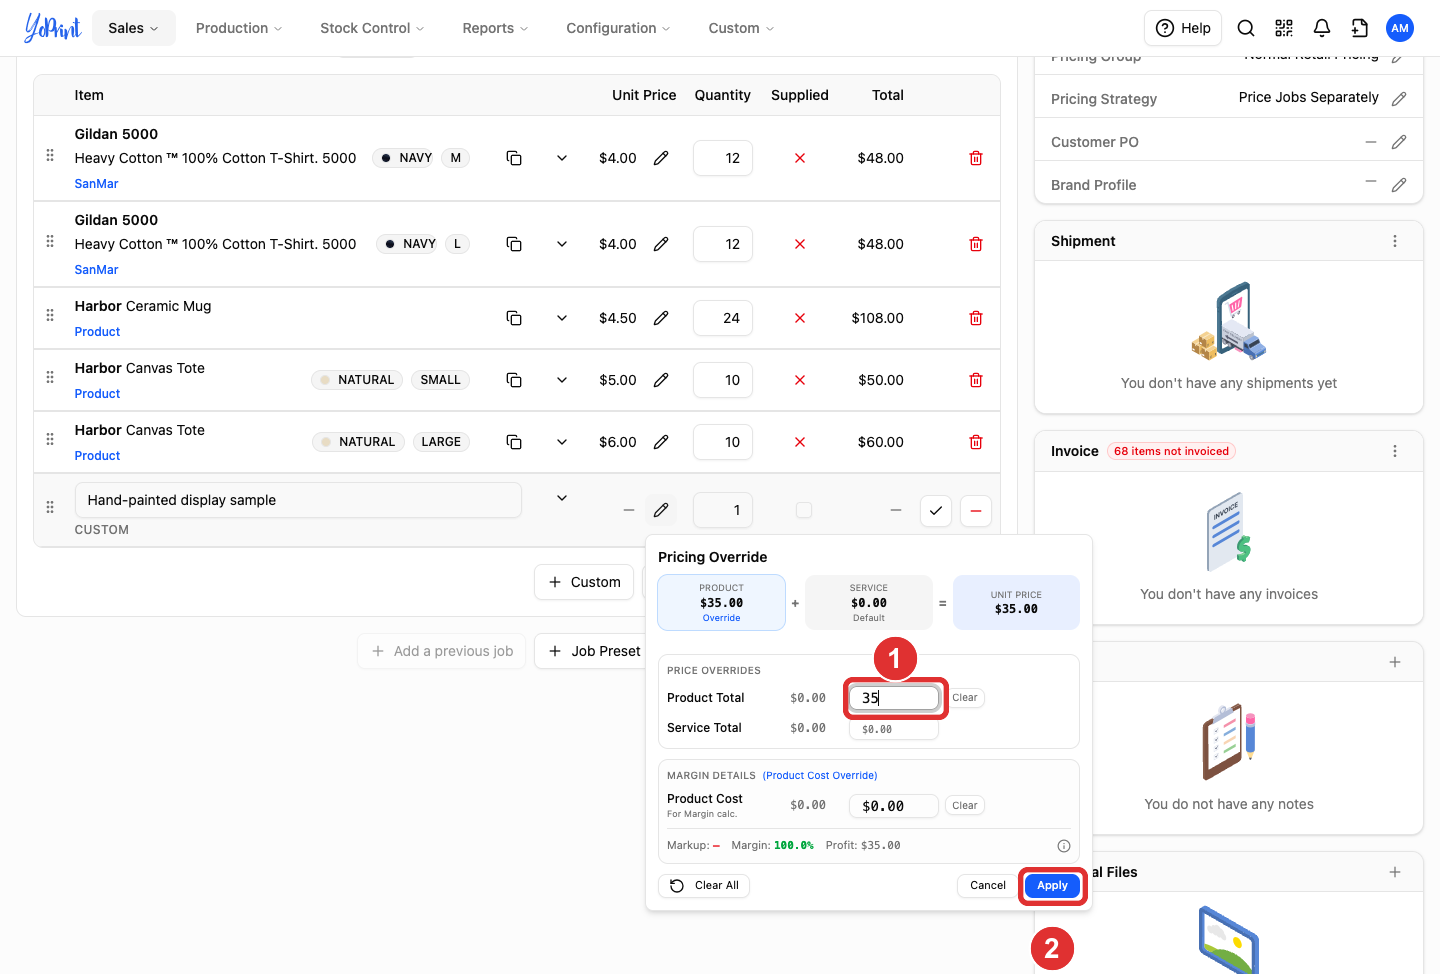1440x974 pixels.
Task: Click the Help button
Action: pos(1183,28)
